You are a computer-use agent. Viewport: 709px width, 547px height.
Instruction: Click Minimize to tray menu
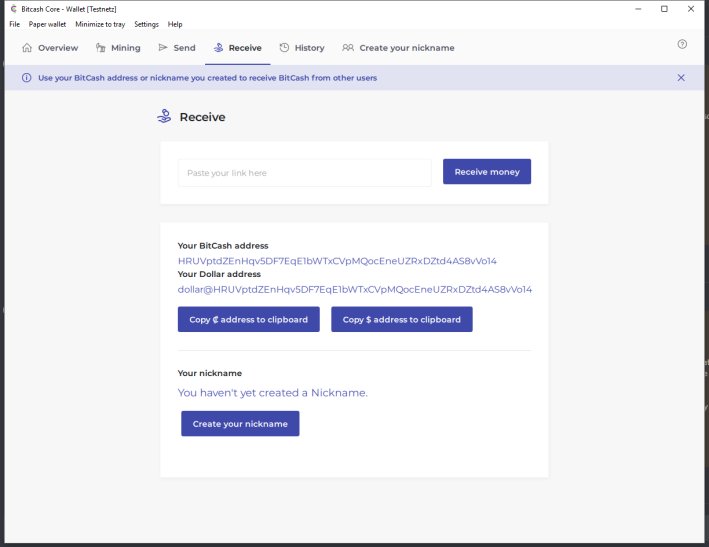coord(100,24)
